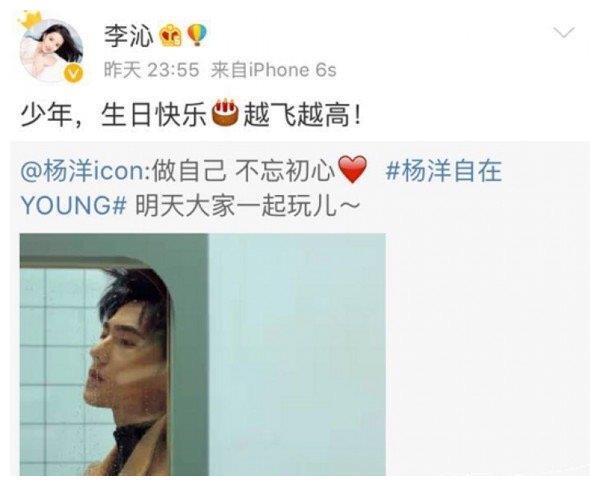Open original post via blank repost card area
Viewport: 600px width, 486px height.
(486, 344)
